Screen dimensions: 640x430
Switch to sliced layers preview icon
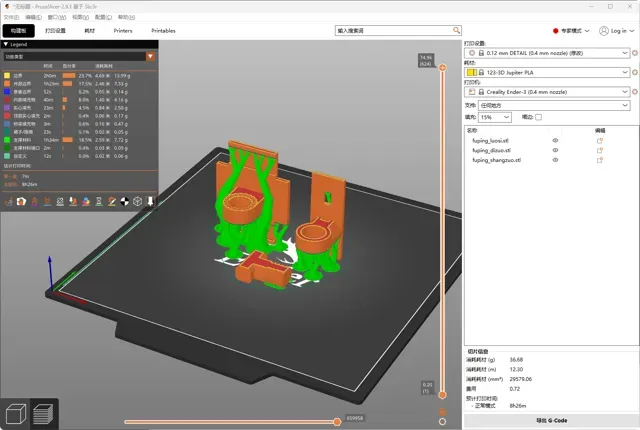[x=43, y=414]
